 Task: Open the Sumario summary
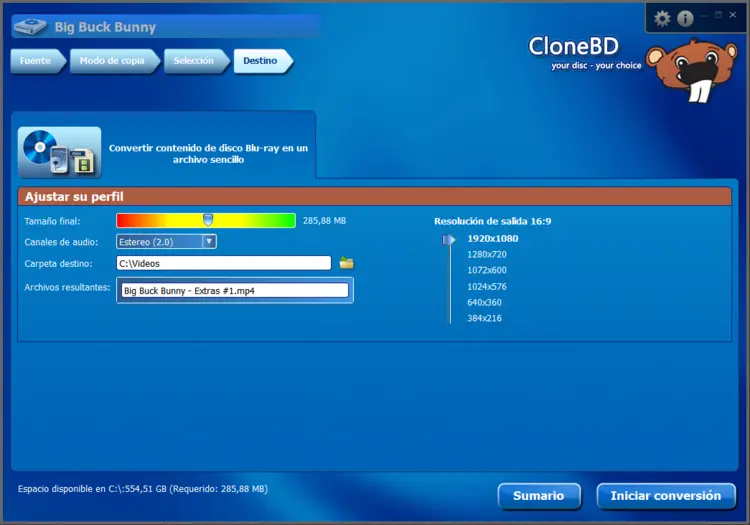pos(539,496)
